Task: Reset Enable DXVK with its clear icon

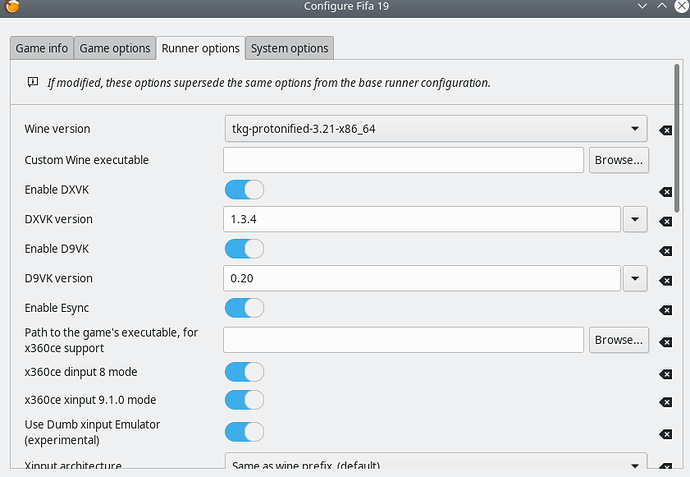Action: pos(665,192)
